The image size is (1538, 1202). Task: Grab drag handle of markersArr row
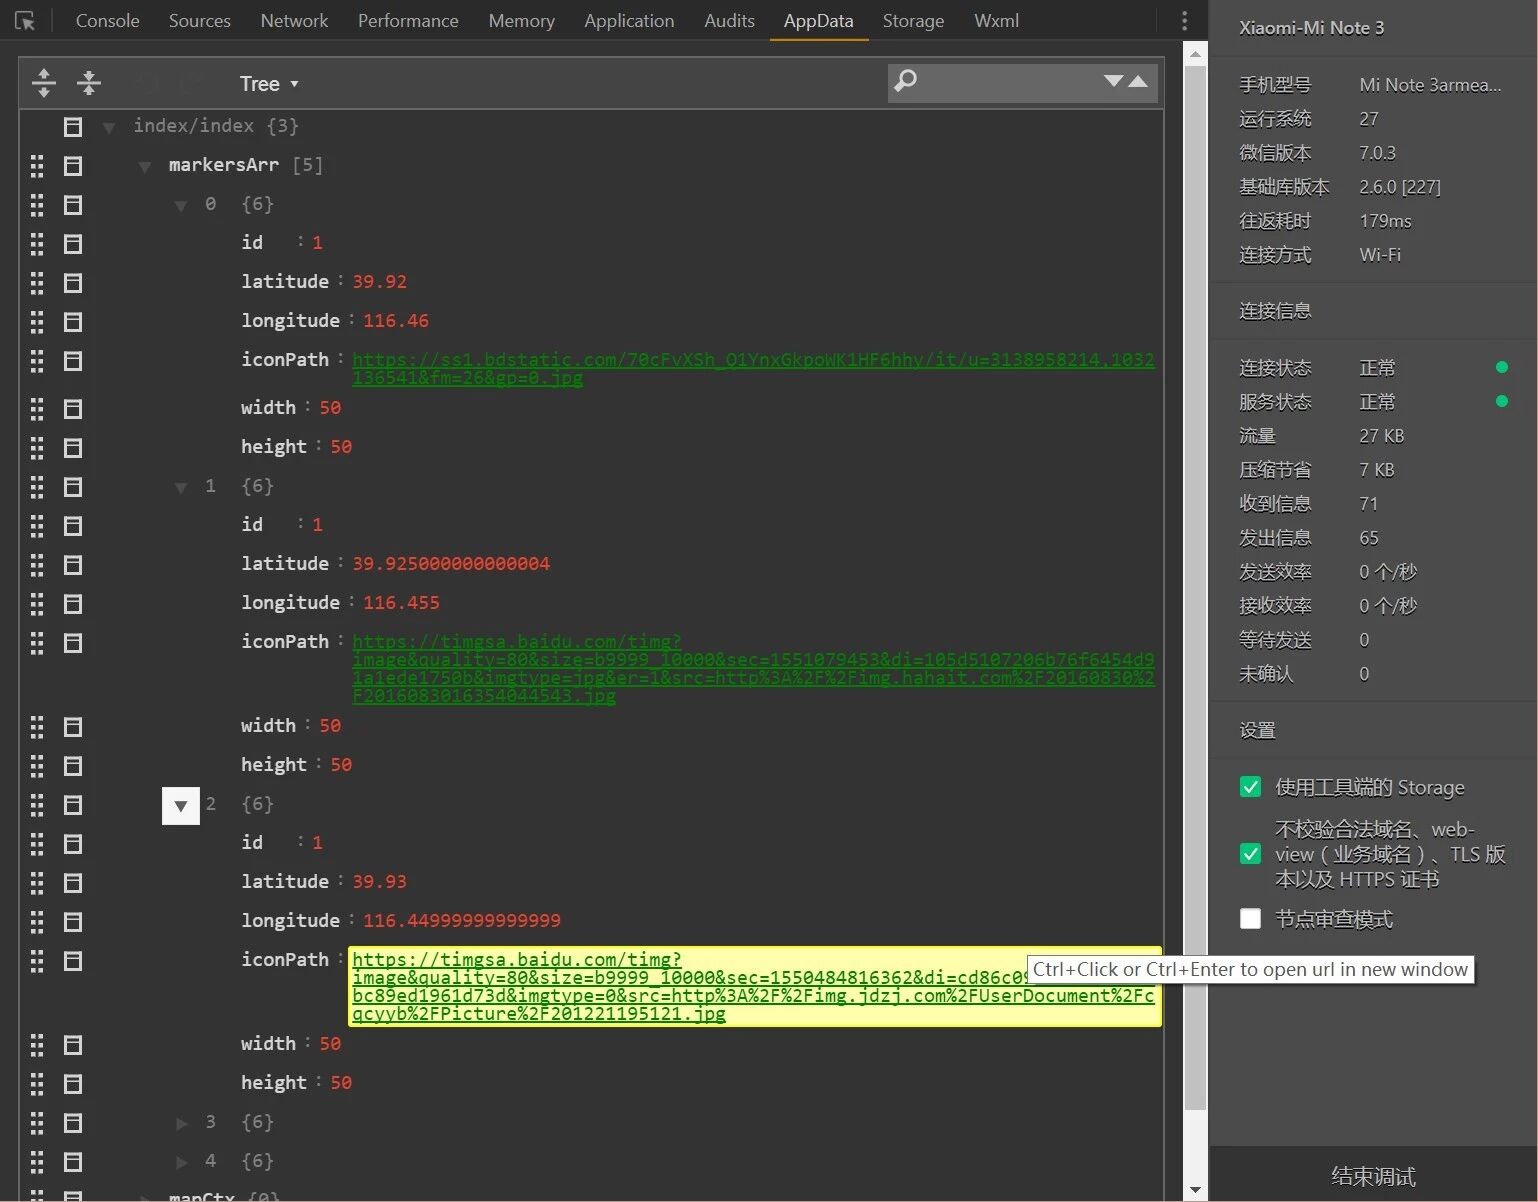pos(37,166)
